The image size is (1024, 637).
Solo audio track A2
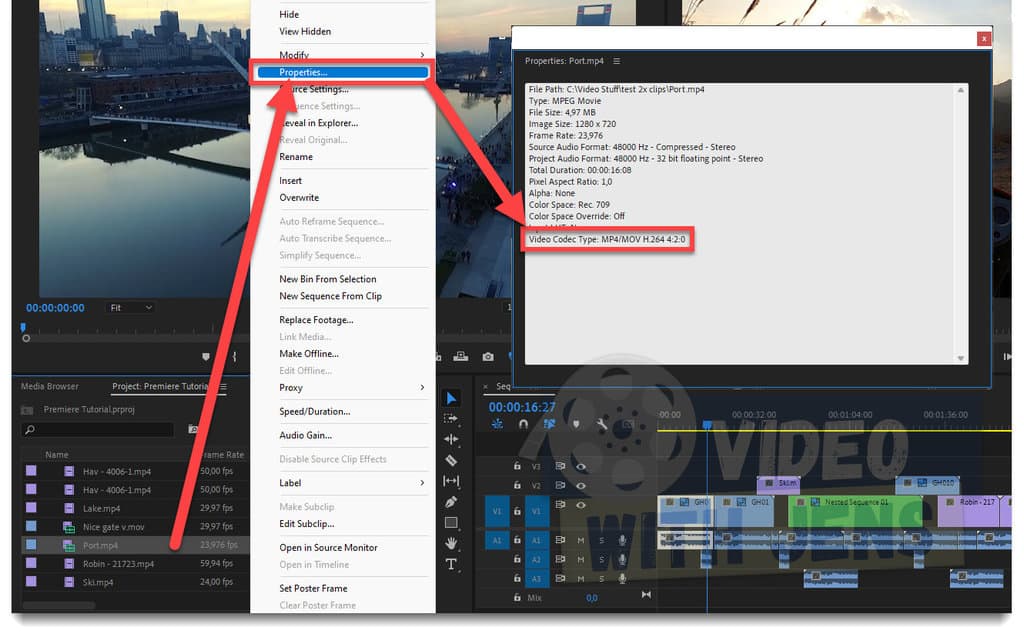pos(601,560)
